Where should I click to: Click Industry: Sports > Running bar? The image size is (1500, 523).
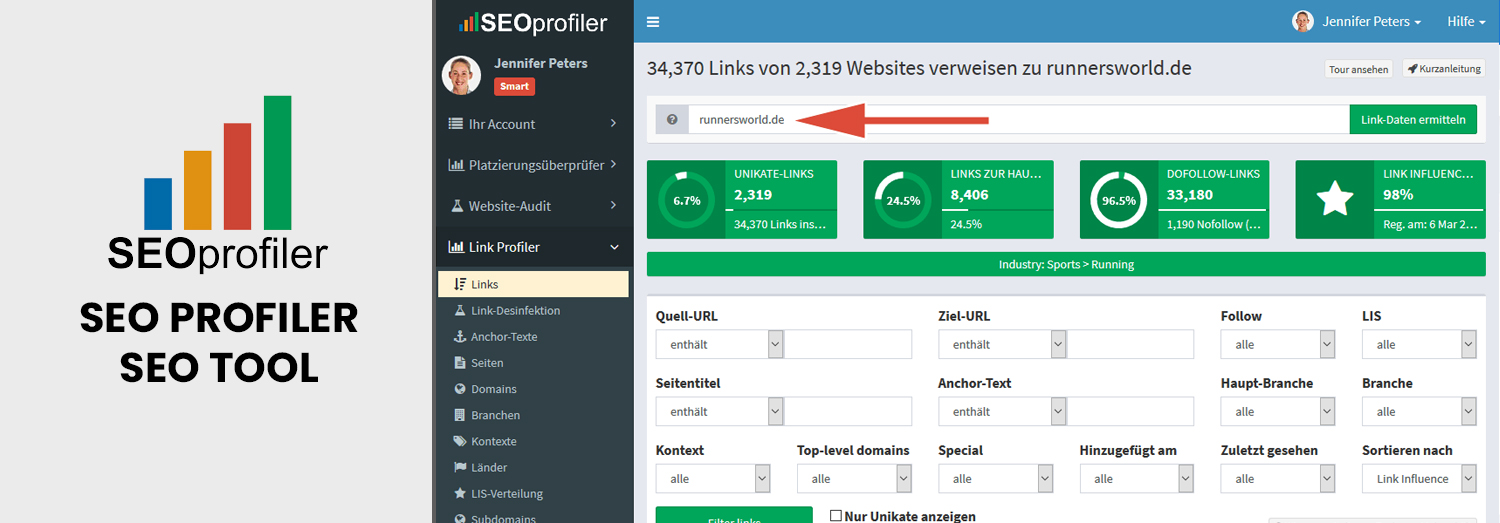tap(1066, 265)
